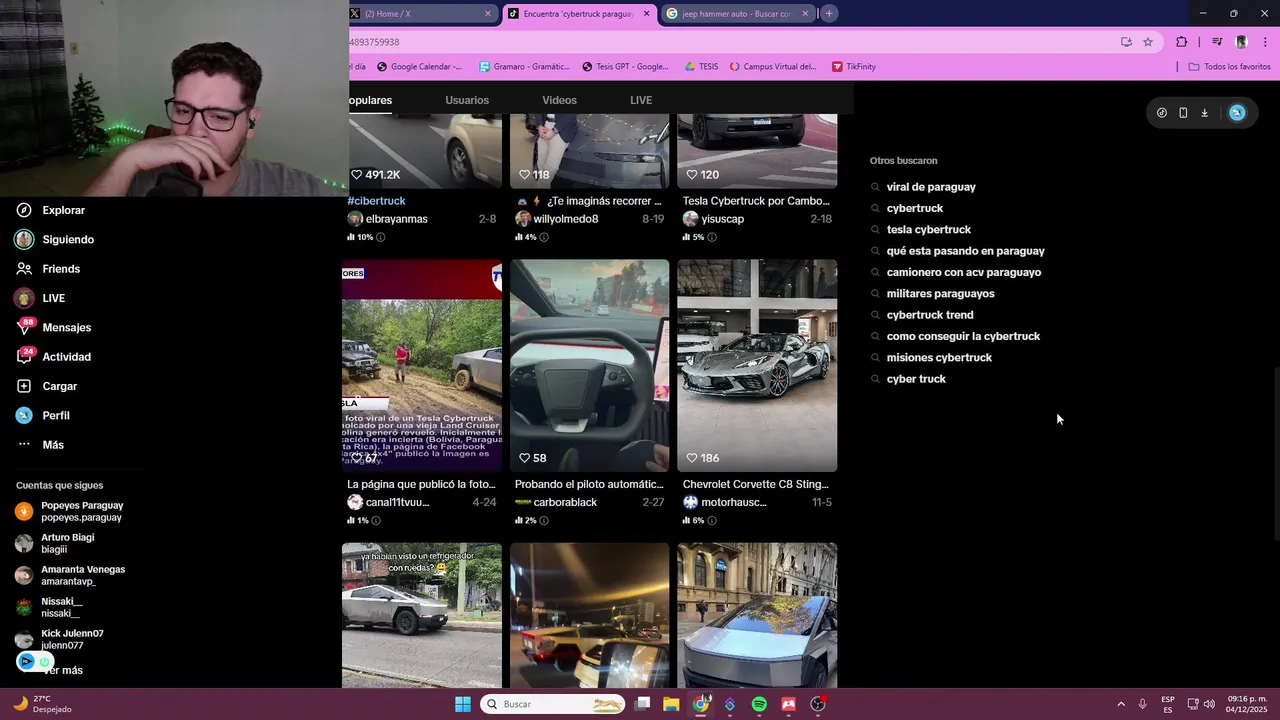Select the LIVE search results tab
Screen dimensions: 1280x720
[641, 100]
